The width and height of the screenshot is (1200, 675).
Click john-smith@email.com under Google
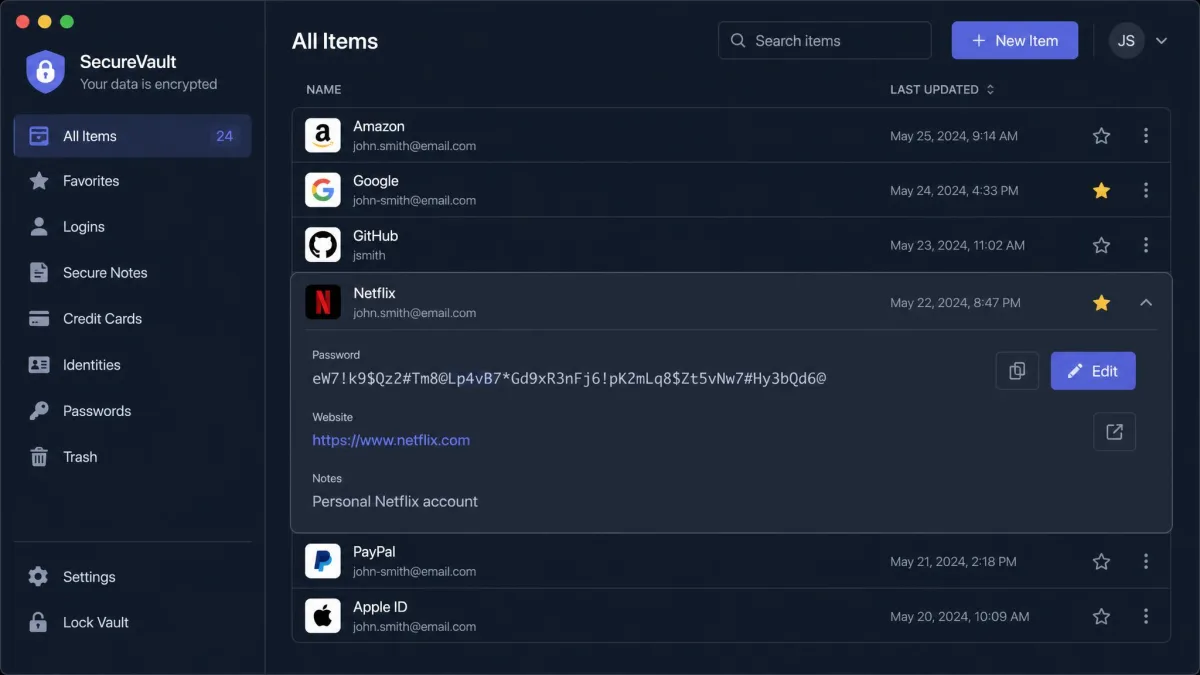click(x=414, y=200)
